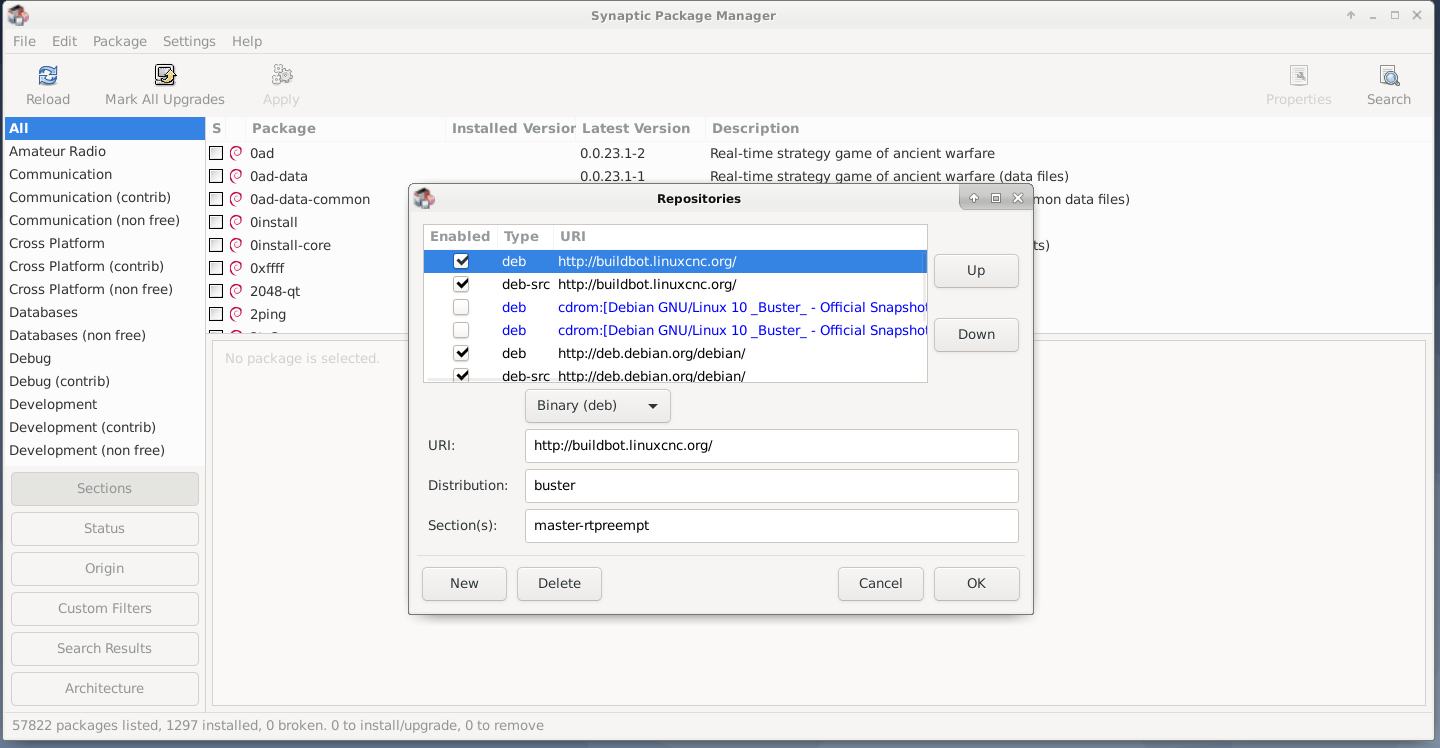The height and width of the screenshot is (748, 1440).
Task: Move repository Up in list
Action: 976,270
